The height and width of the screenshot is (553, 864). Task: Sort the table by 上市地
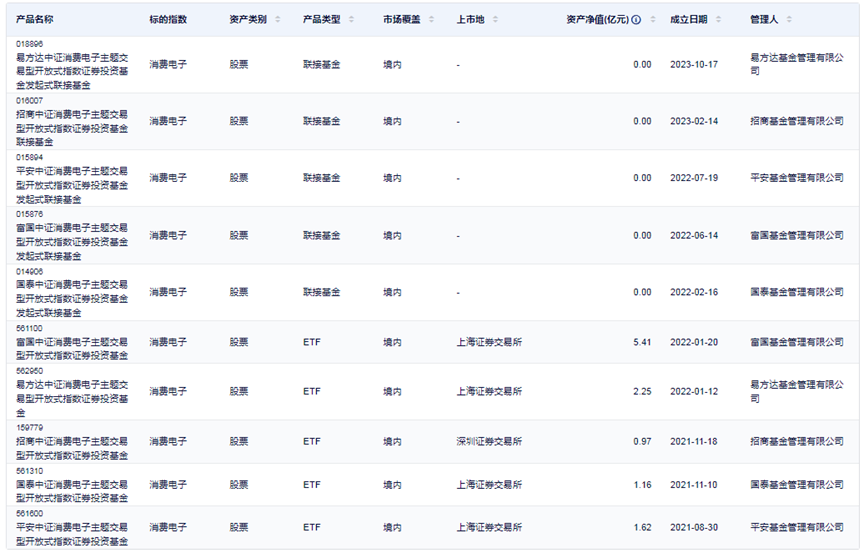495,20
